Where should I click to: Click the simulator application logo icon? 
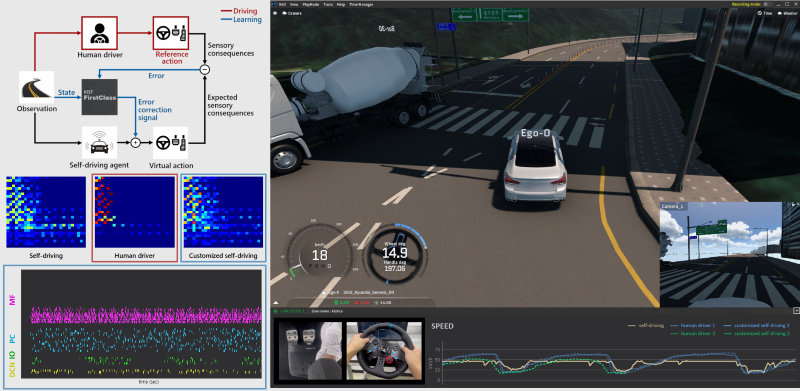(x=273, y=4)
